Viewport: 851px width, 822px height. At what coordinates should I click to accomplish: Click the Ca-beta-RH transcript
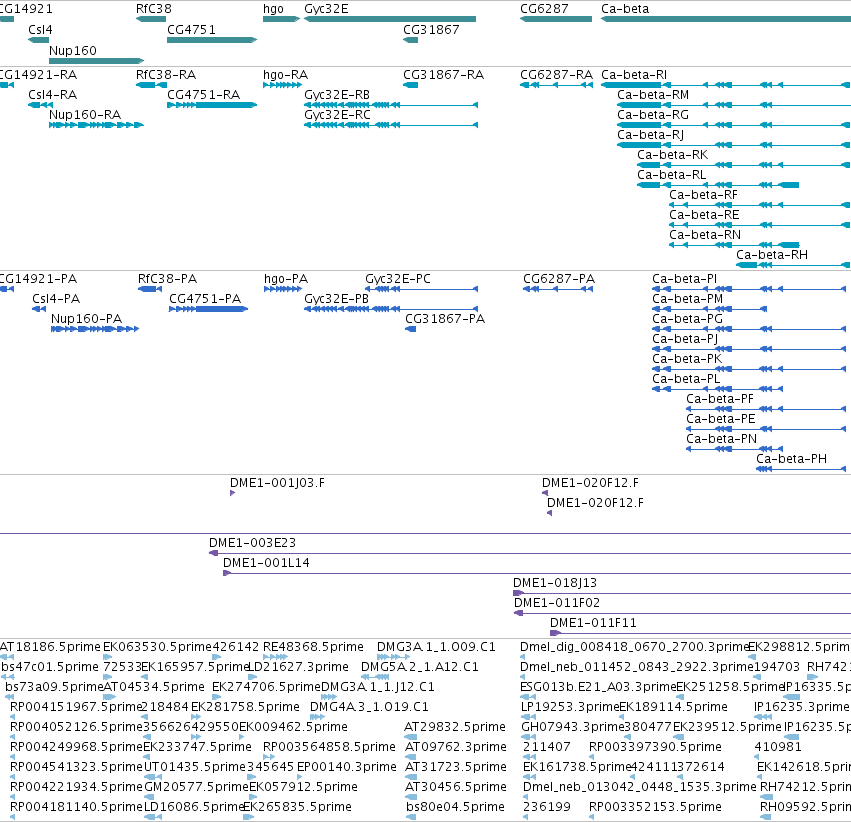793,265
